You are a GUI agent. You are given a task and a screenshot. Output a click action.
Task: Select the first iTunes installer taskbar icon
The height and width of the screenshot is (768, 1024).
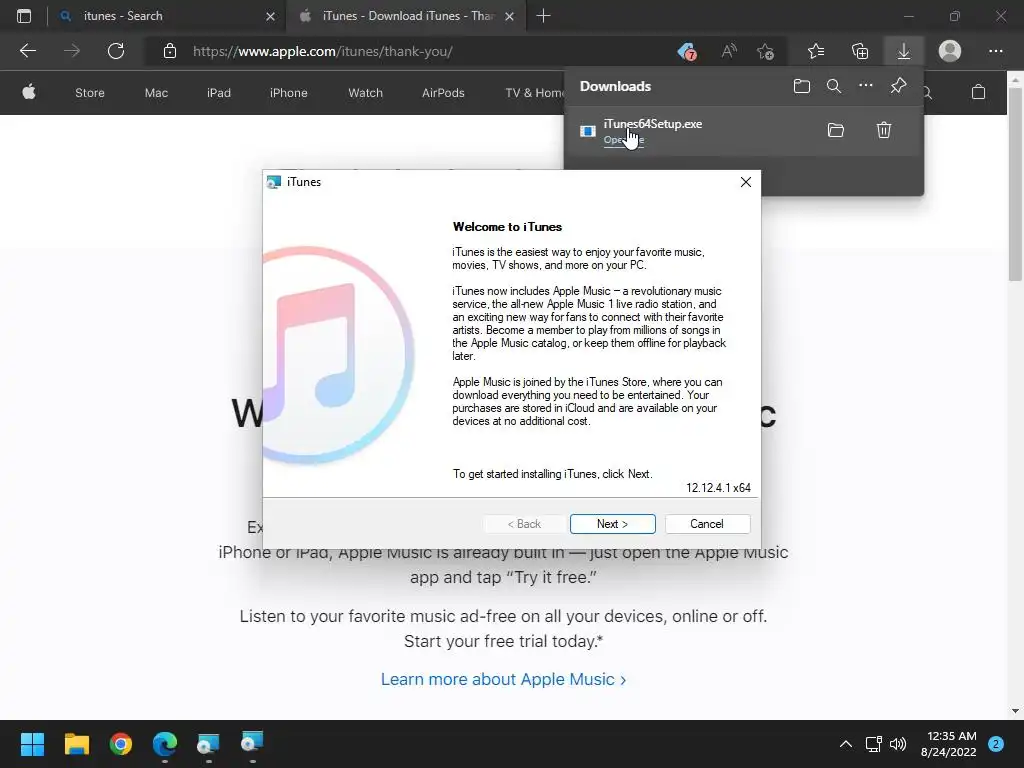coord(208,744)
